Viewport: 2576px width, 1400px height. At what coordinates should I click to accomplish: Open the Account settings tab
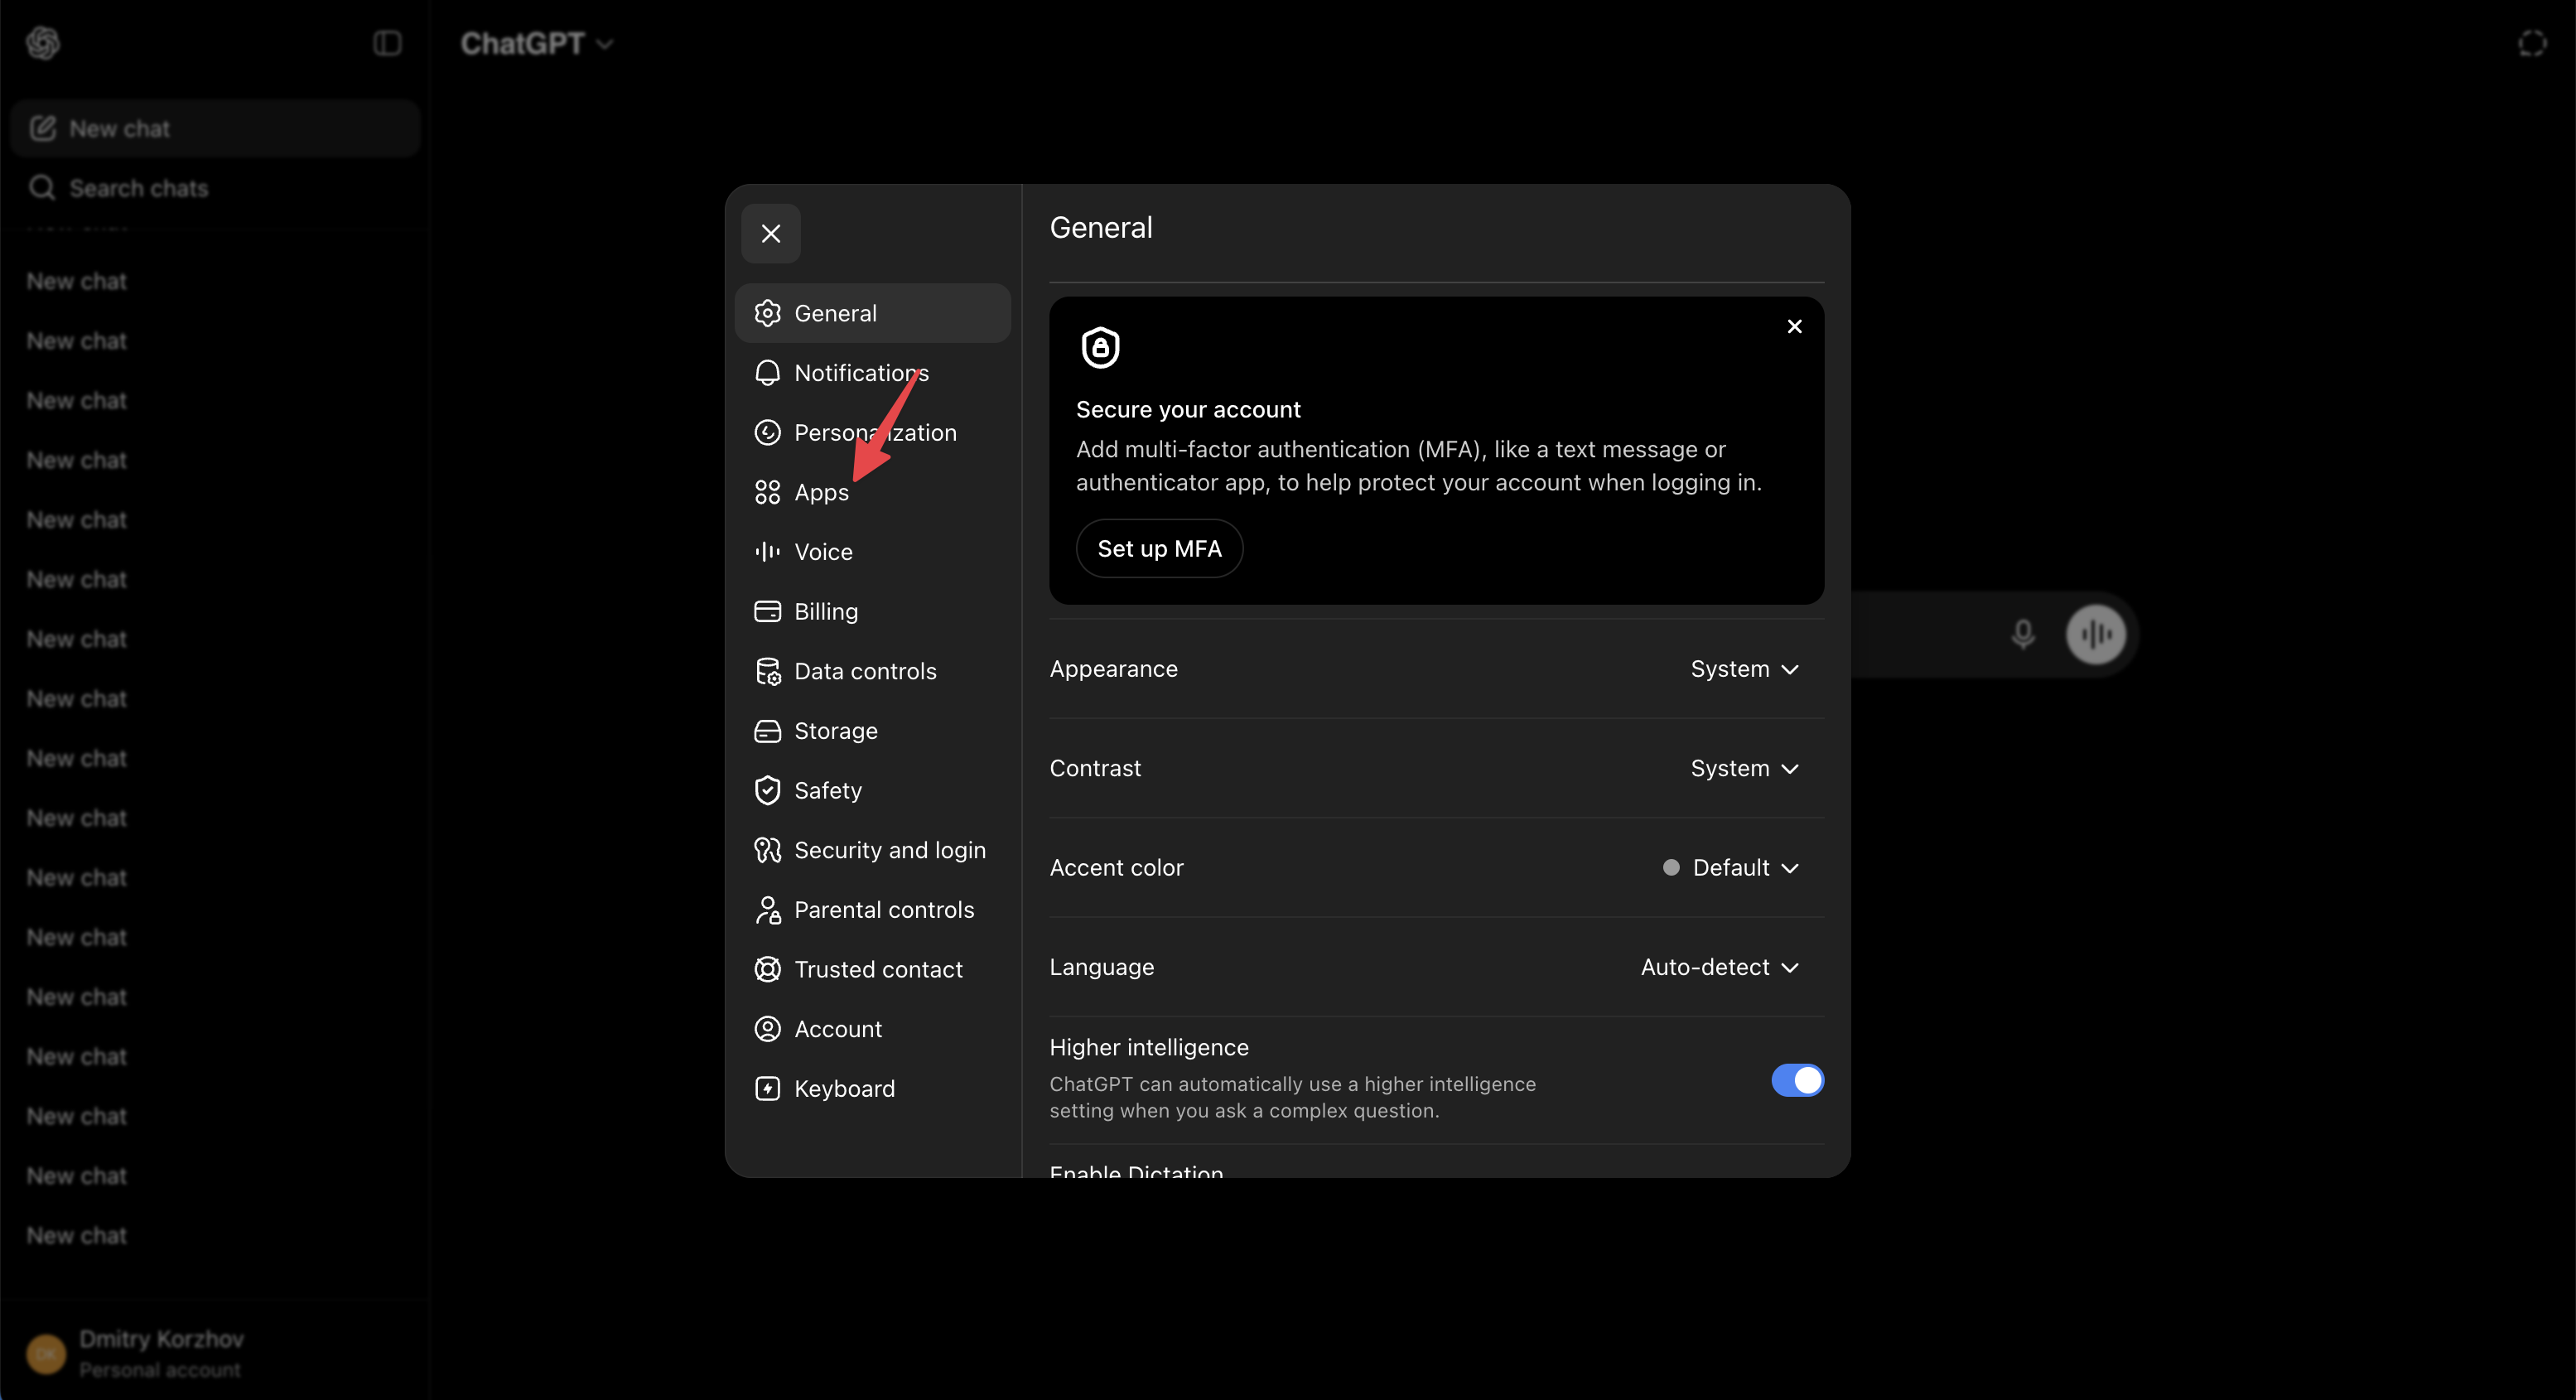tap(872, 1029)
